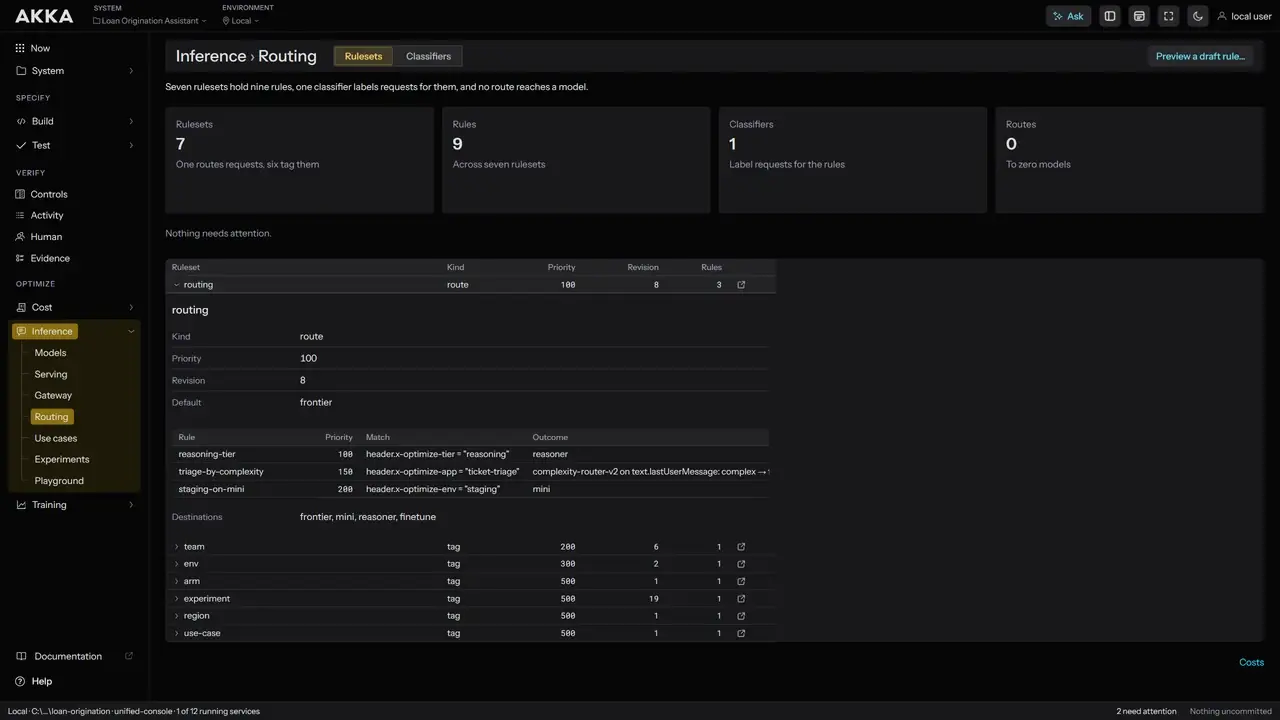Open Models under Inference
Screen dimensions: 1280x720
click(50, 353)
